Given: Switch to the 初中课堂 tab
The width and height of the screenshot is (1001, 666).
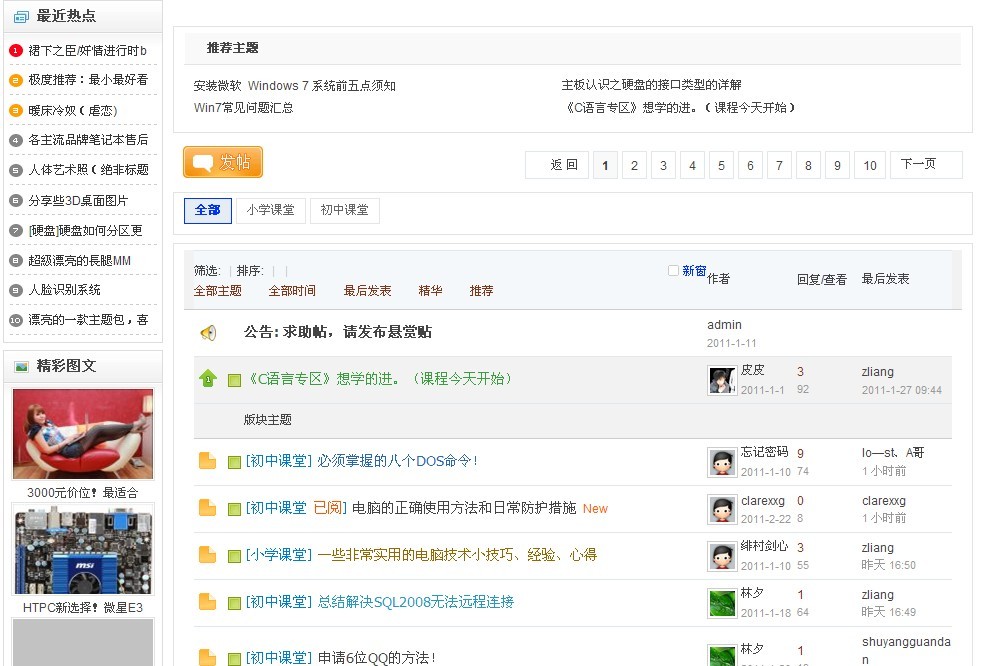Looking at the screenshot, I should (344, 211).
